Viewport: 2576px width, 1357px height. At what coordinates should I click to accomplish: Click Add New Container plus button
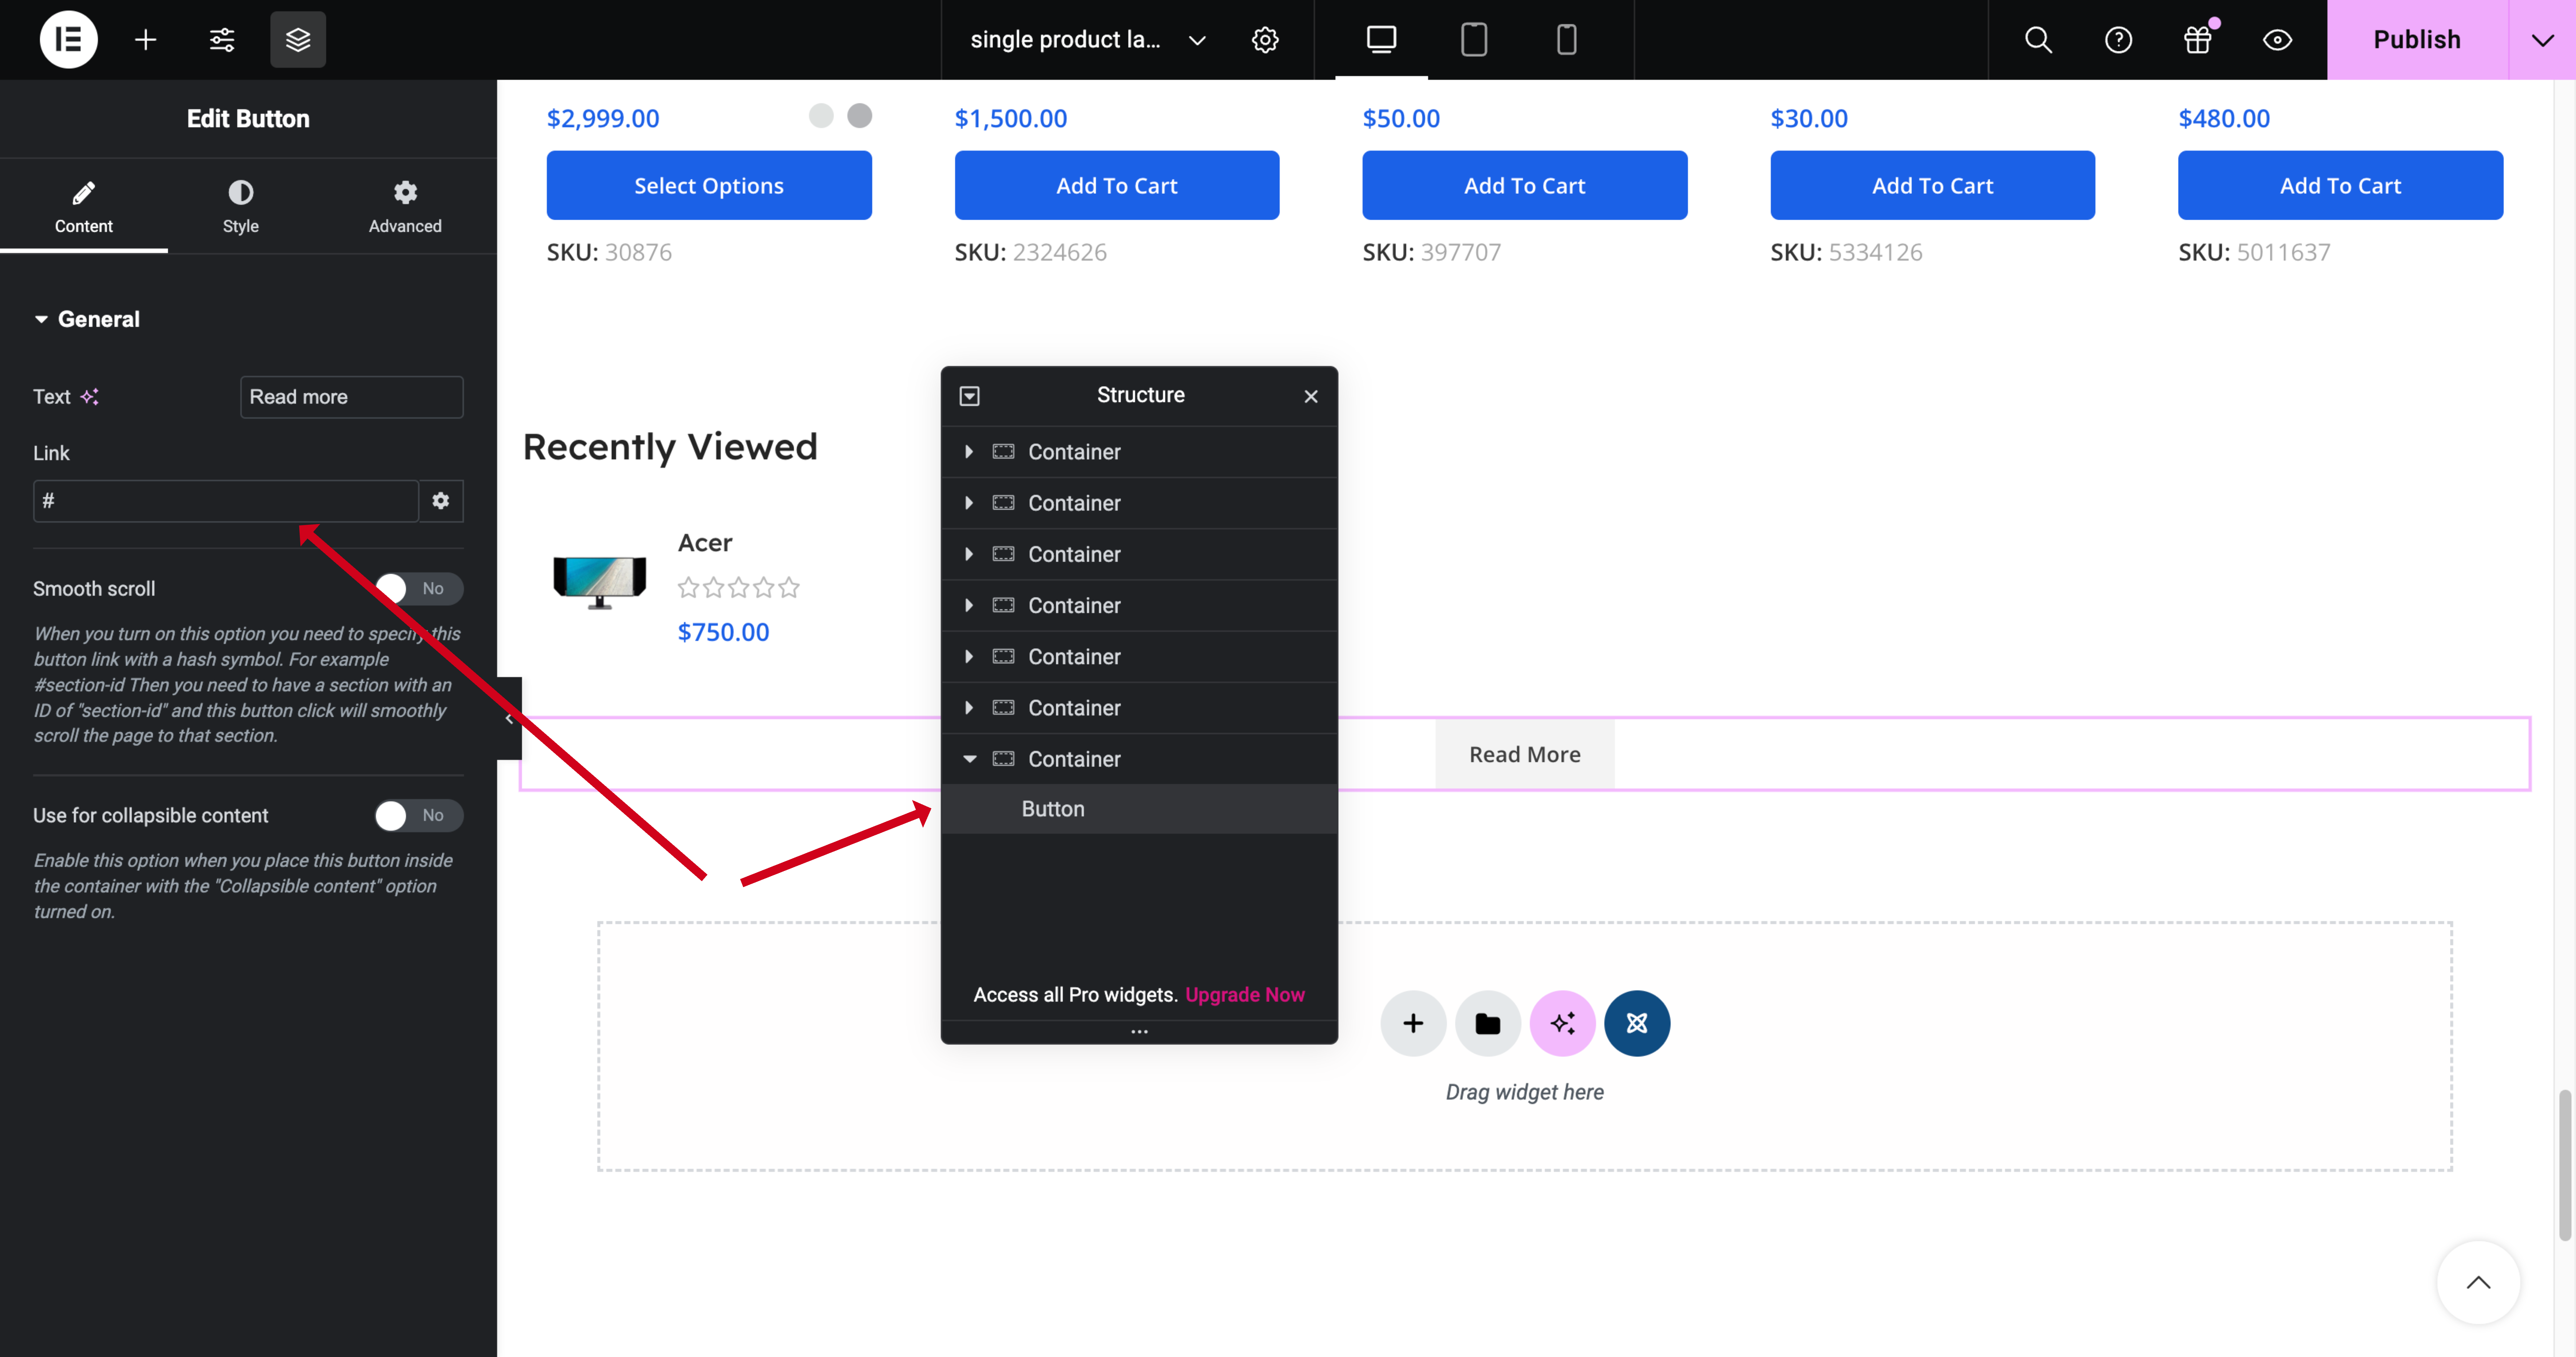pos(1413,1023)
